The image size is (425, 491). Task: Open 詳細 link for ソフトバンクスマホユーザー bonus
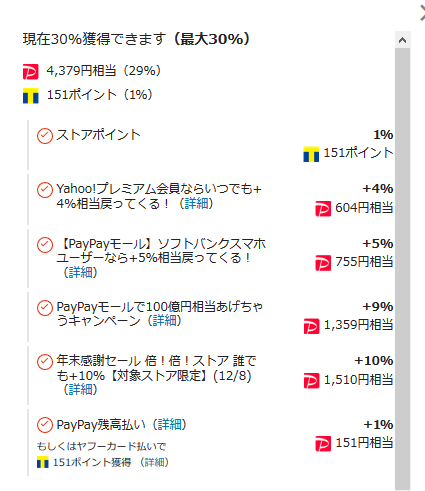[x=80, y=272]
